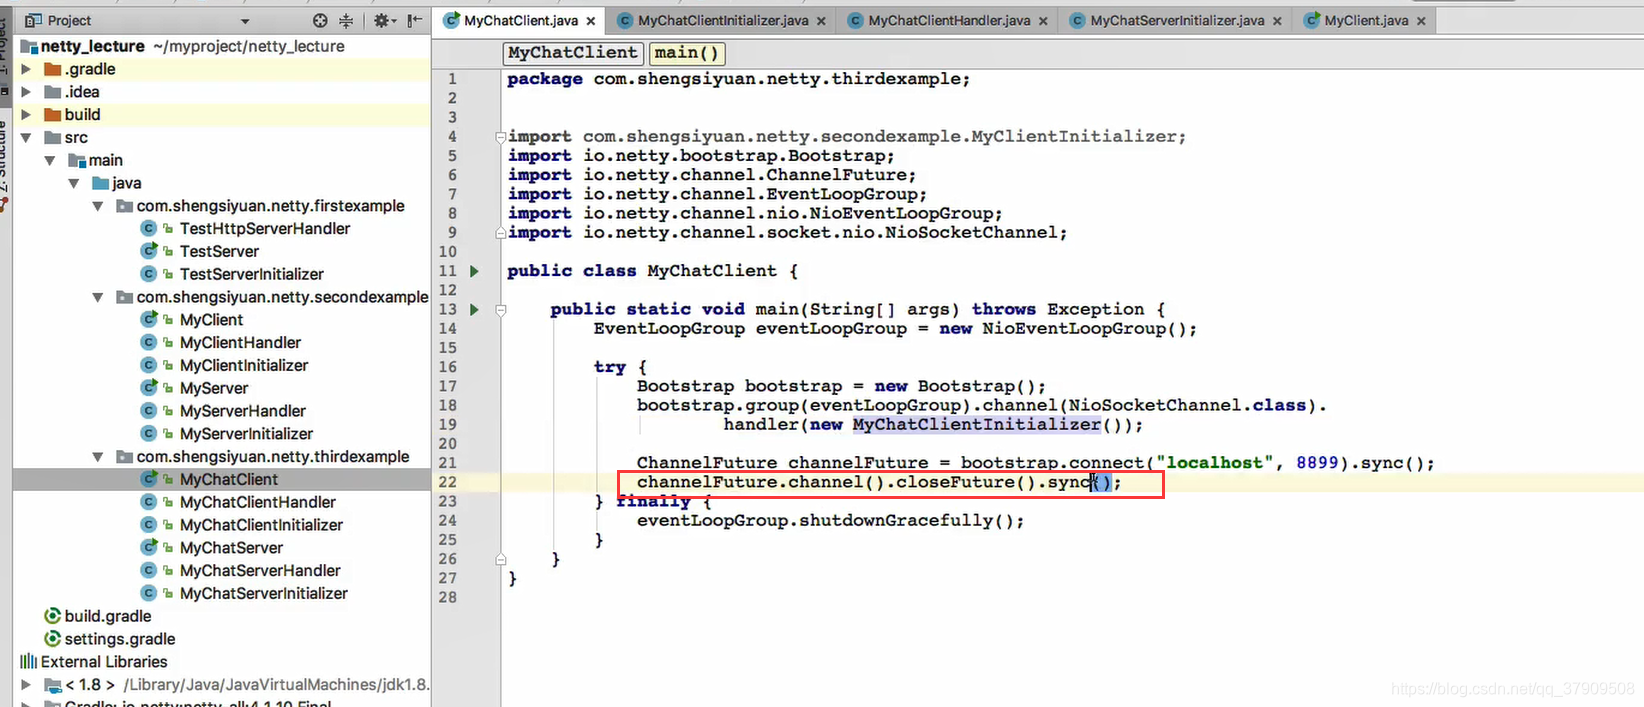Open TestServer class
This screenshot has width=1644, height=707.
[x=219, y=252]
